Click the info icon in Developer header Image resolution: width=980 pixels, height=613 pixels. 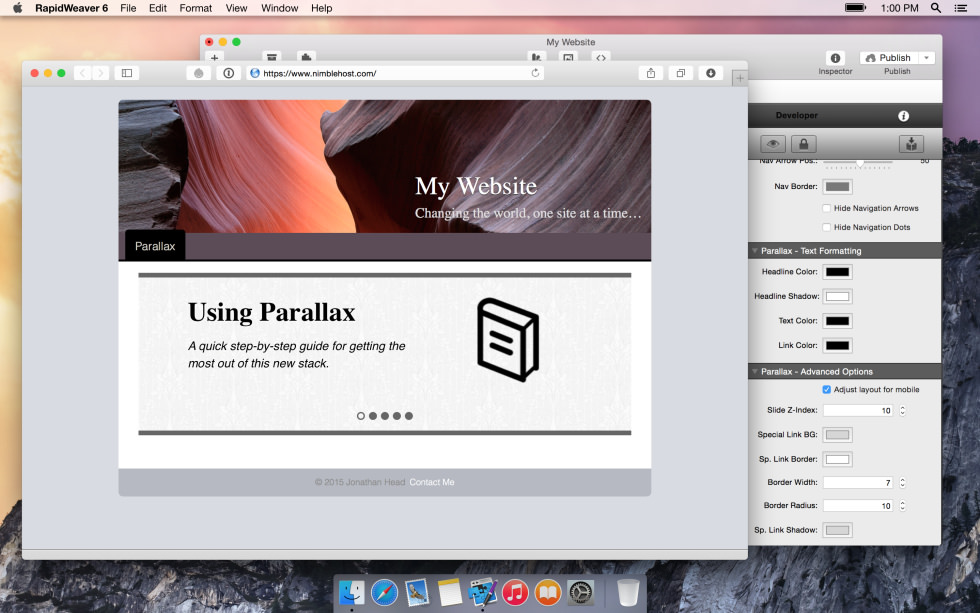coord(903,116)
